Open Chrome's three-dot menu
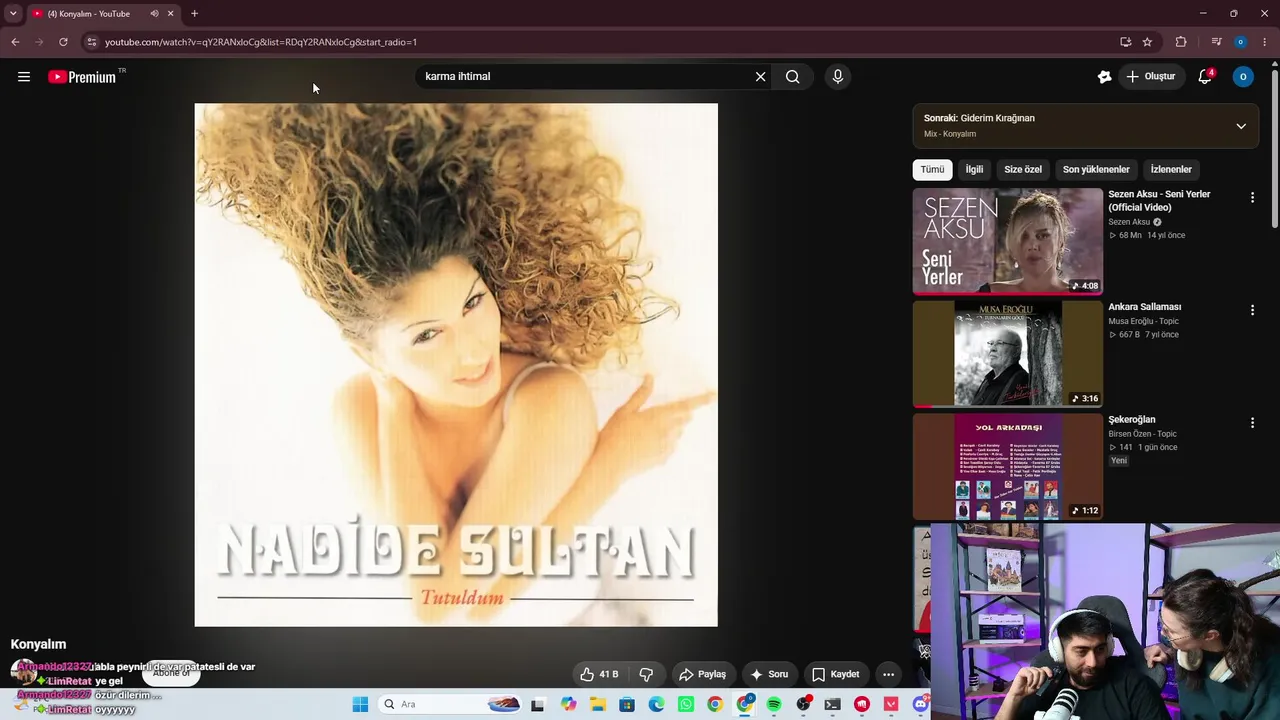1280x720 pixels. click(x=1265, y=42)
